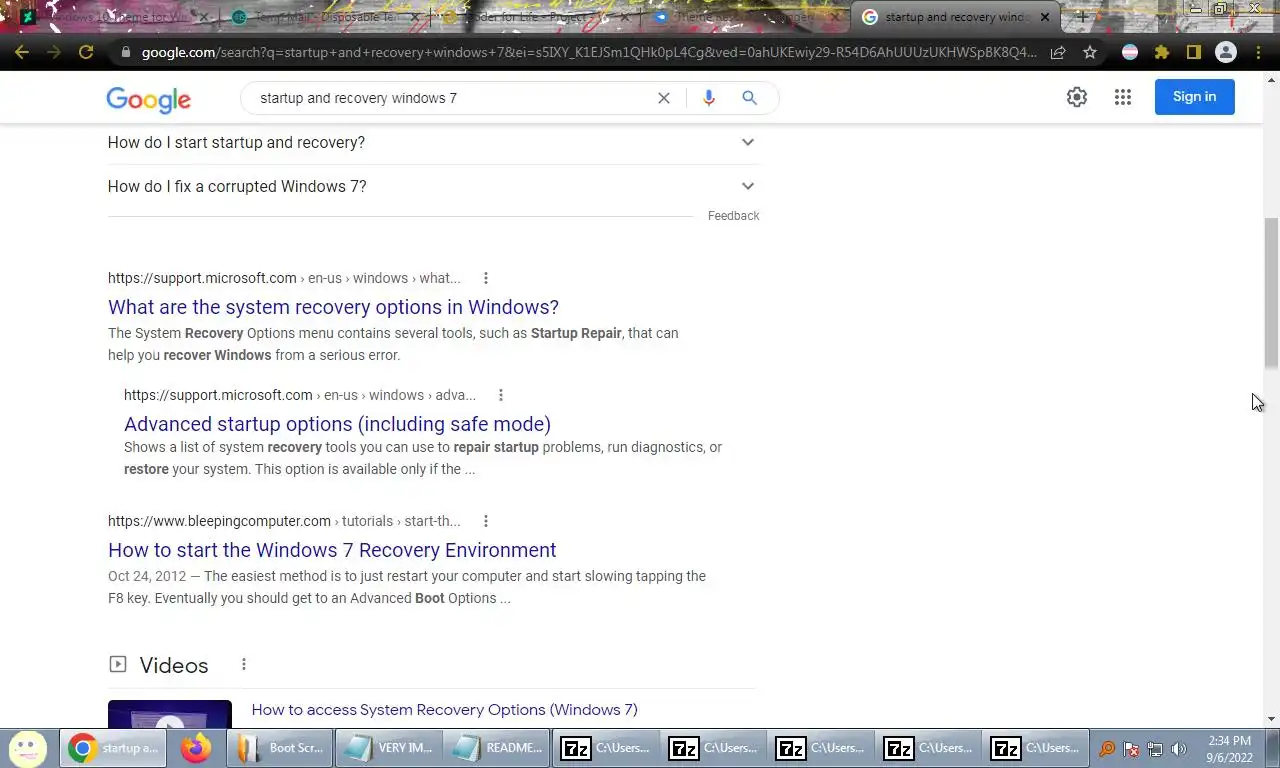The height and width of the screenshot is (768, 1280).
Task: Bookmark this page with the star icon
Action: click(x=1090, y=52)
